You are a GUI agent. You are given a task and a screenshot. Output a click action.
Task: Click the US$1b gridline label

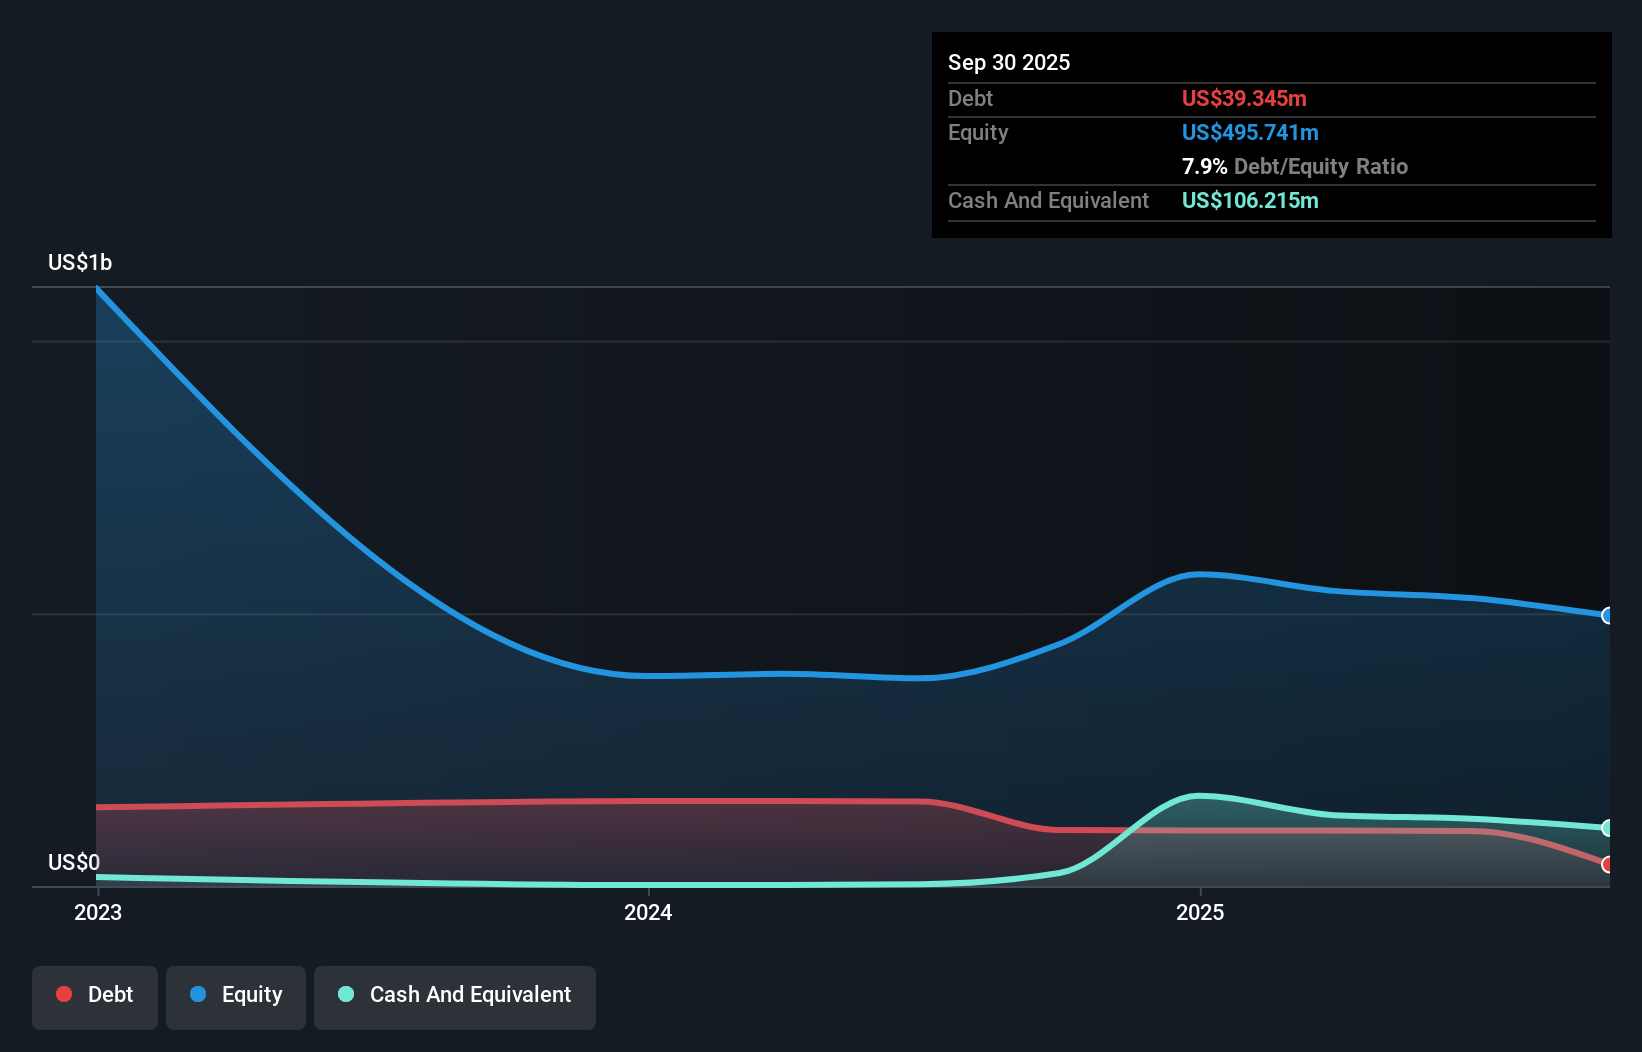[x=80, y=262]
